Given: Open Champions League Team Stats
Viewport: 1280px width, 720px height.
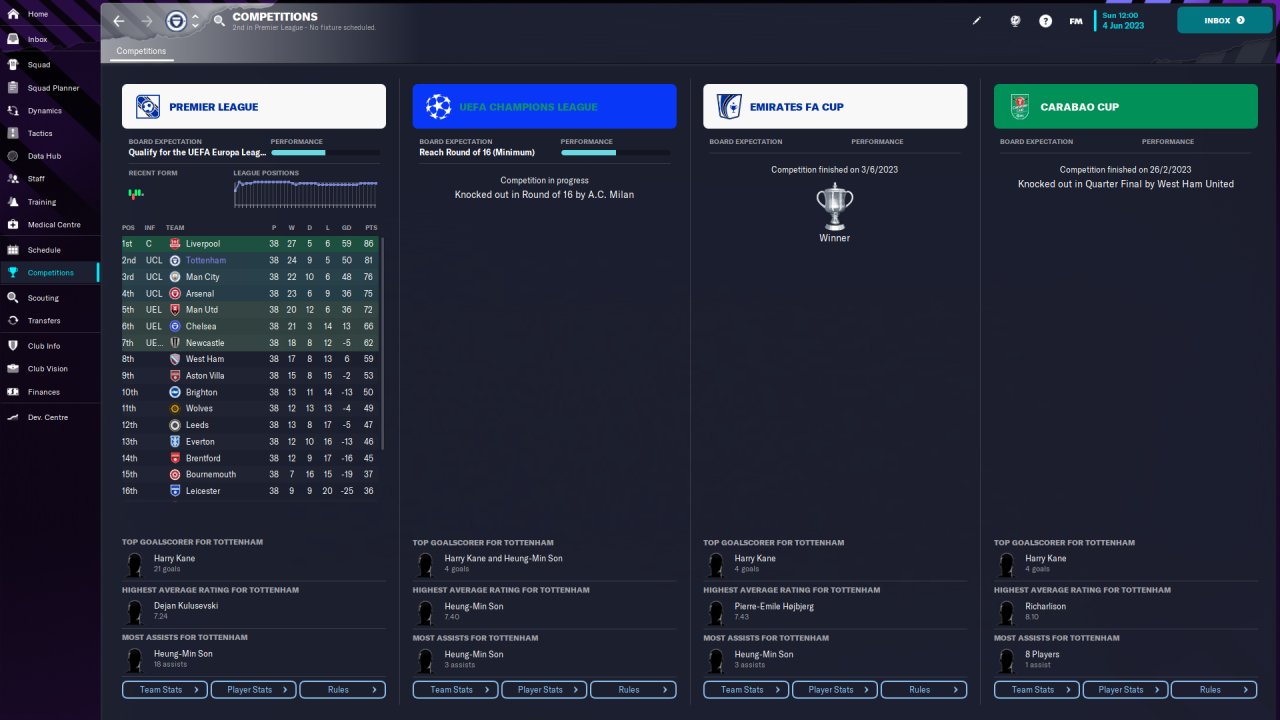Looking at the screenshot, I should [x=456, y=689].
